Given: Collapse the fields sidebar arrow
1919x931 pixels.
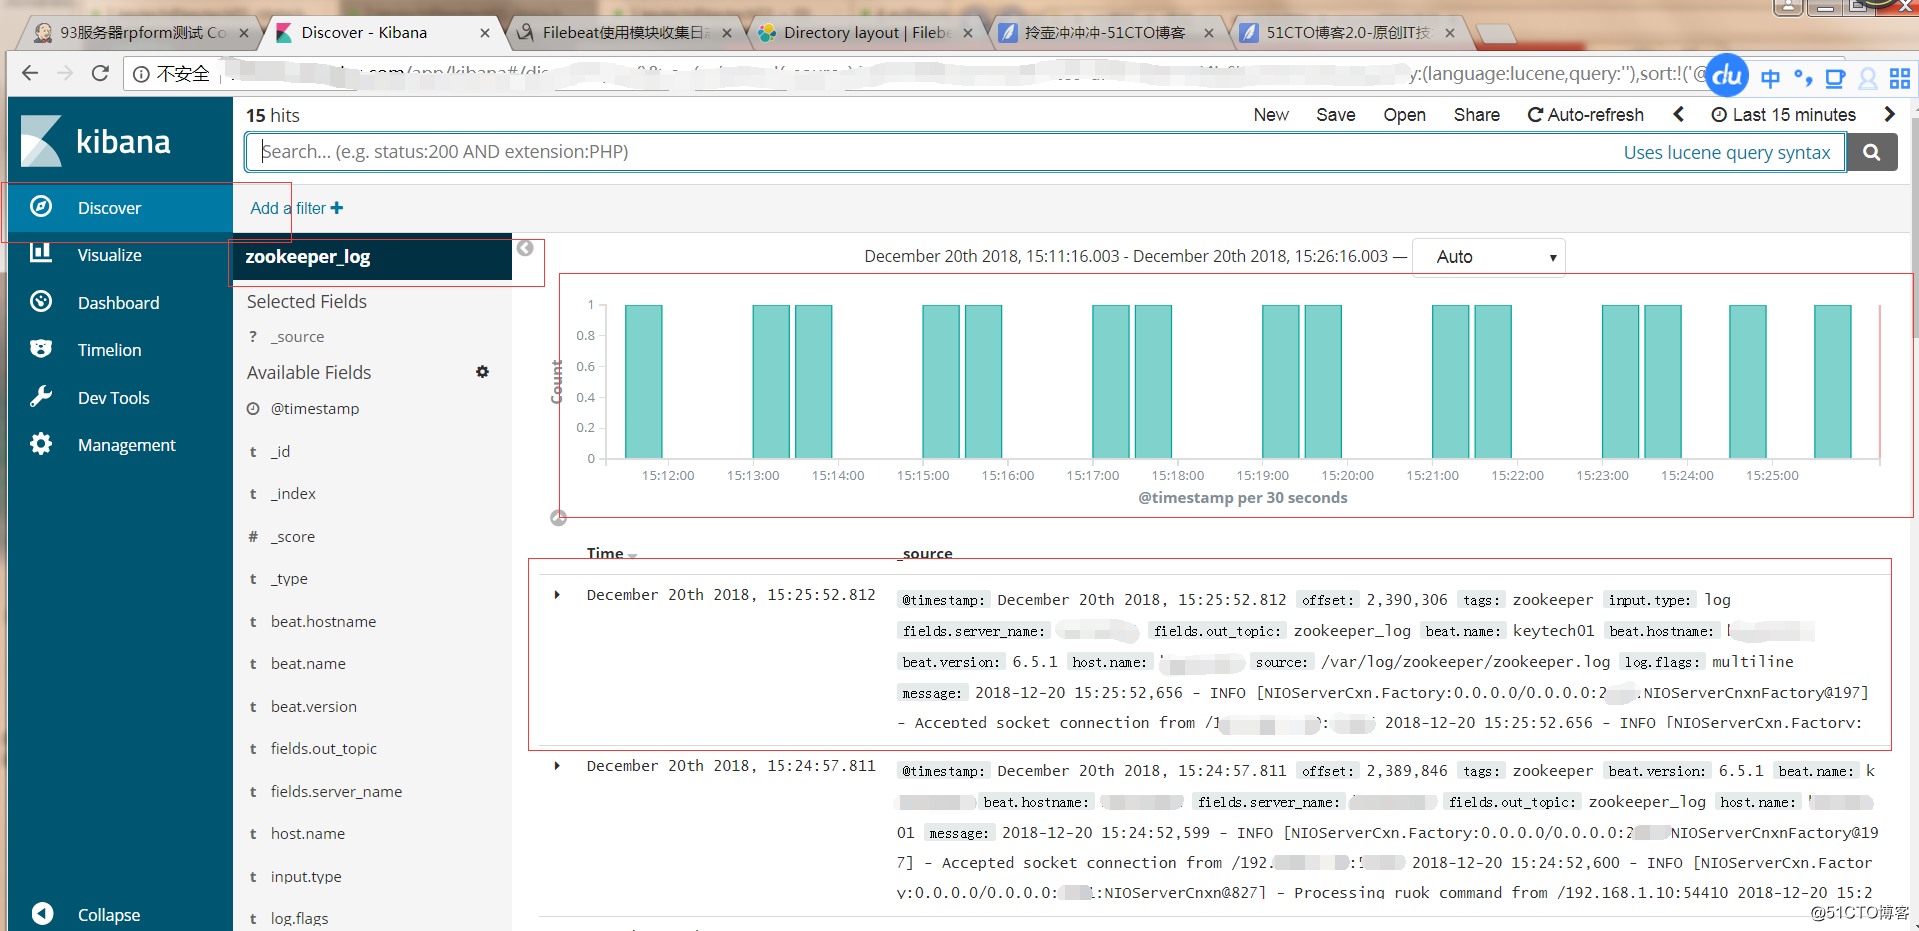Looking at the screenshot, I should tap(525, 248).
